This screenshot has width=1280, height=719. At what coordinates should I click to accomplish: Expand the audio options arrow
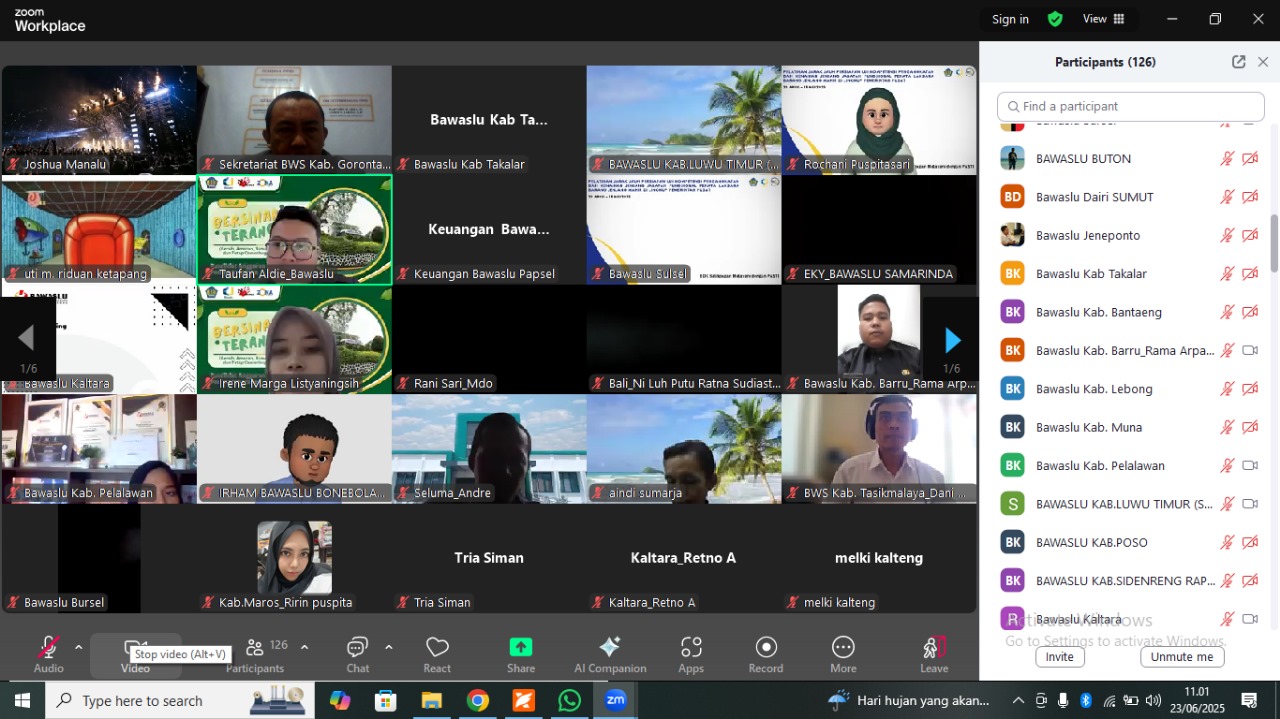pos(78,646)
